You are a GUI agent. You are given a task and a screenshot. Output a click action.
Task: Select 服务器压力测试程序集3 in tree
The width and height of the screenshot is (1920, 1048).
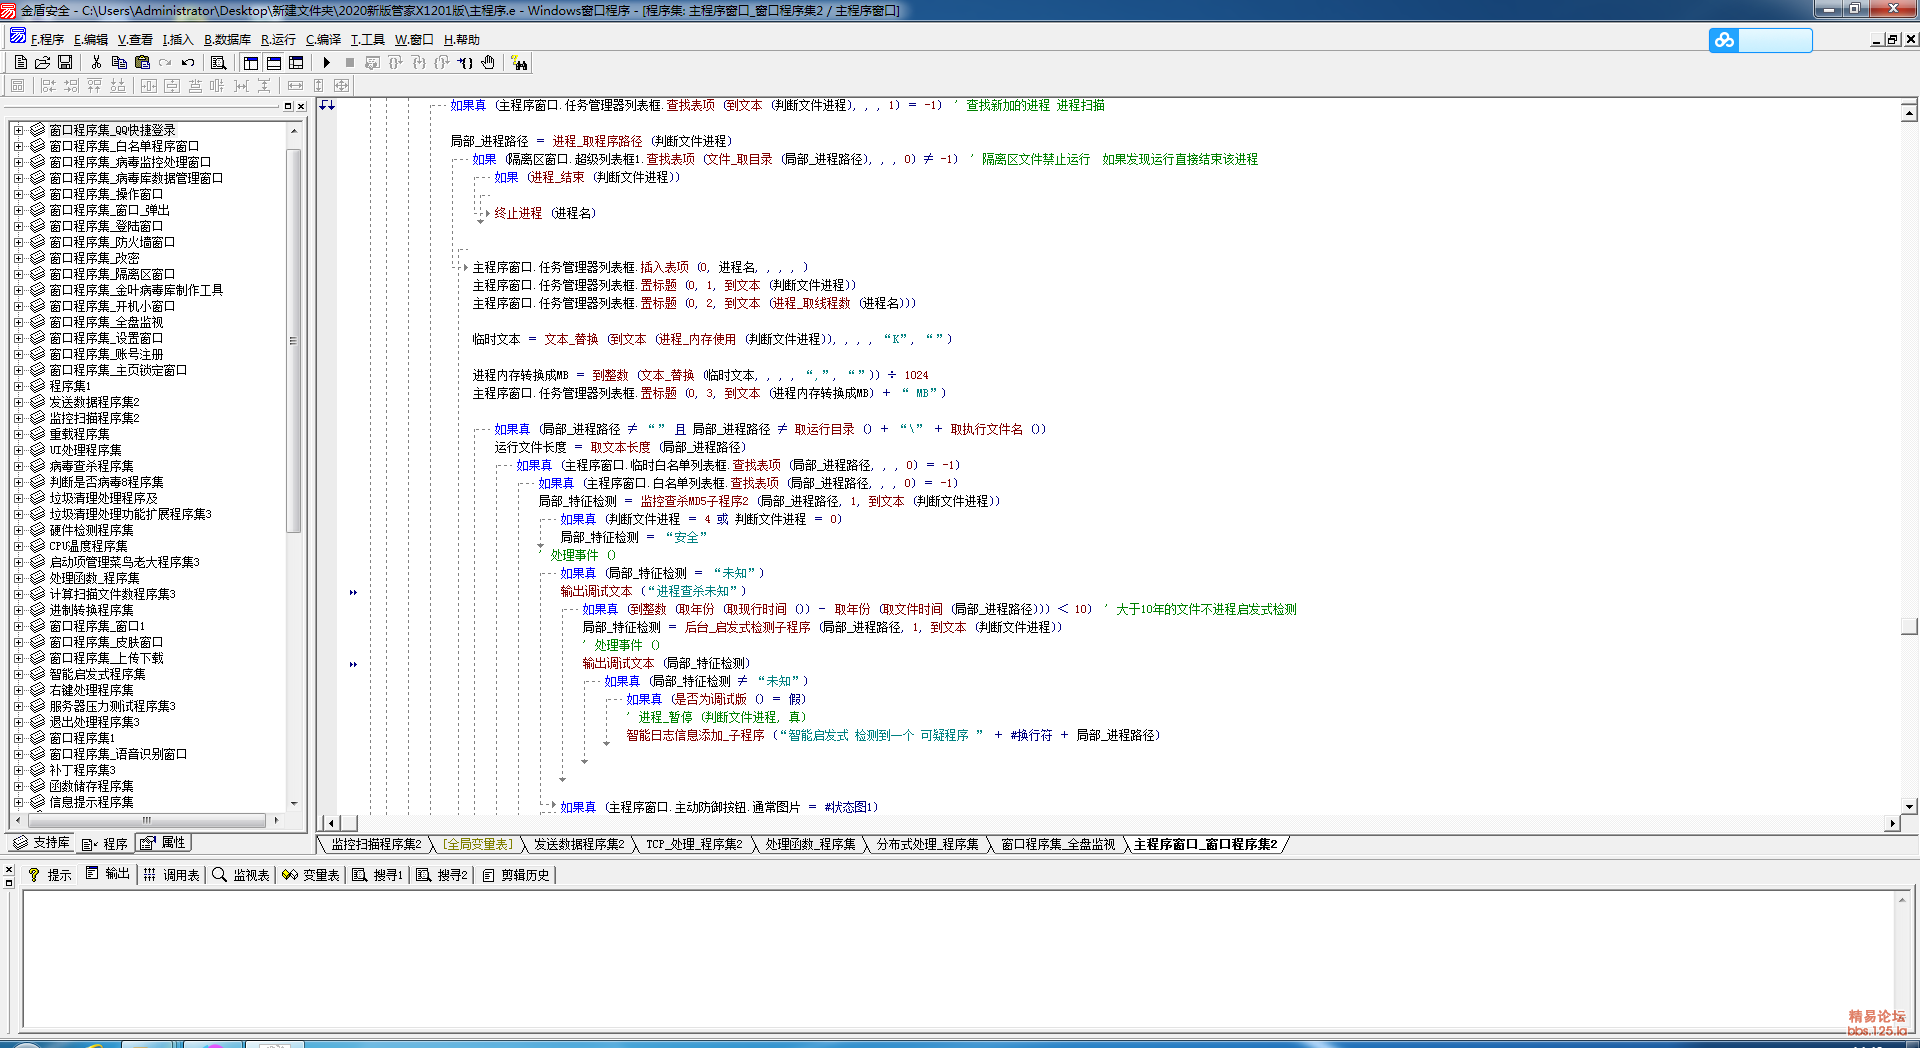112,706
